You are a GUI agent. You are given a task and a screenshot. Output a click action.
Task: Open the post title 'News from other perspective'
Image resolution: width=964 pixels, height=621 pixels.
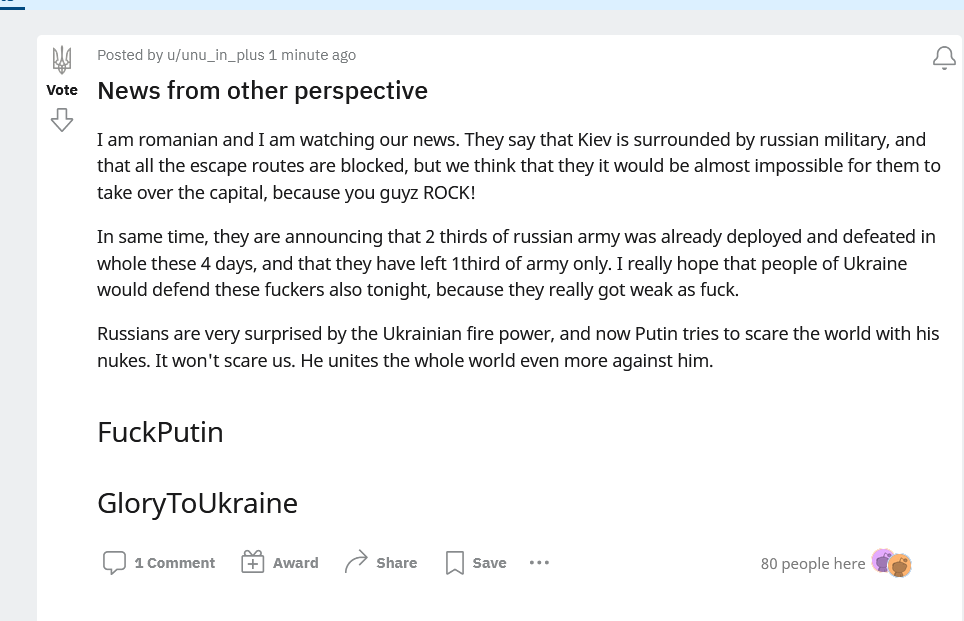tap(262, 91)
